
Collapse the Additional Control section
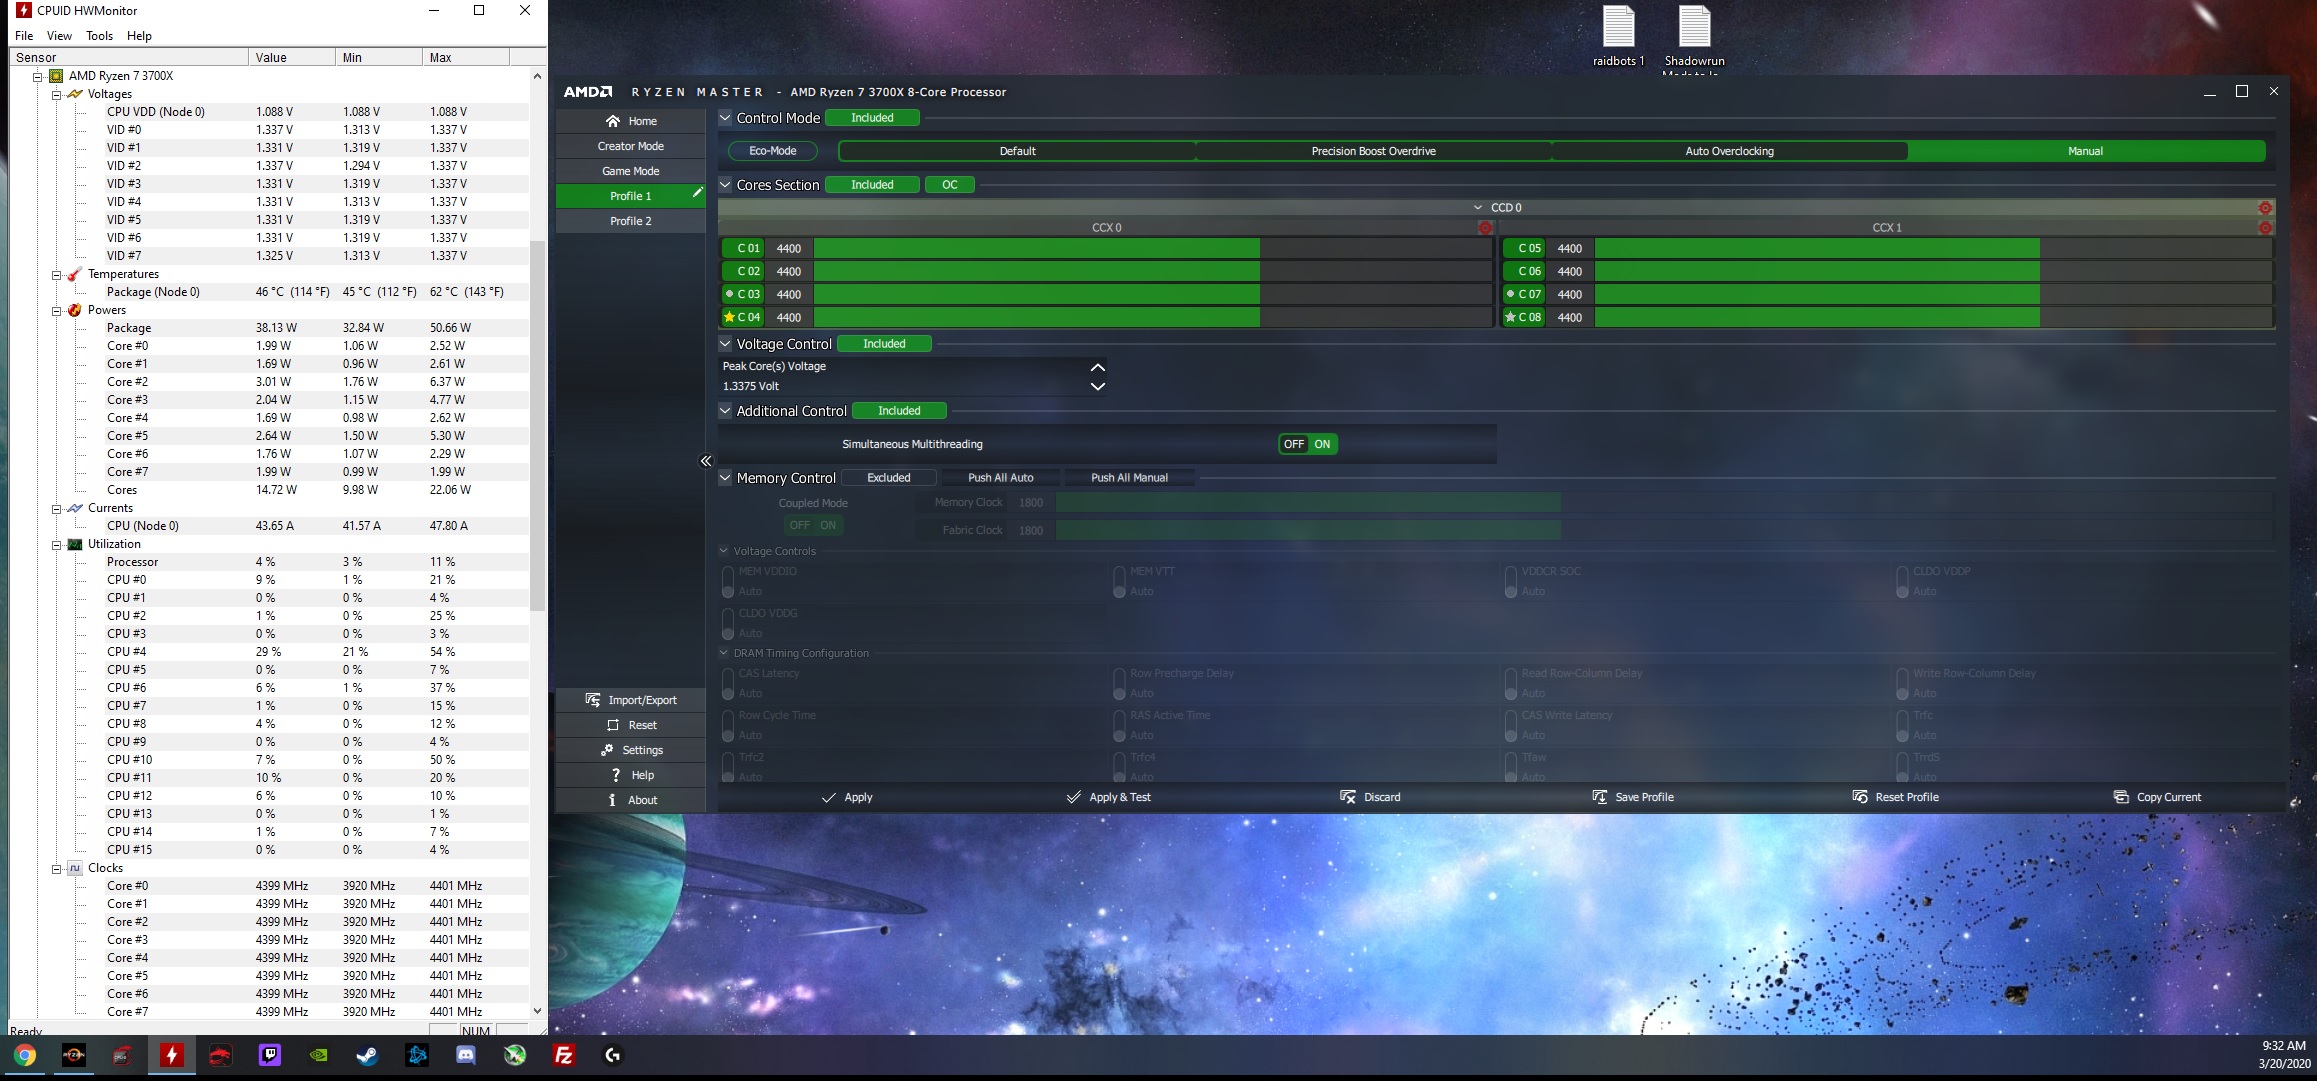(726, 411)
